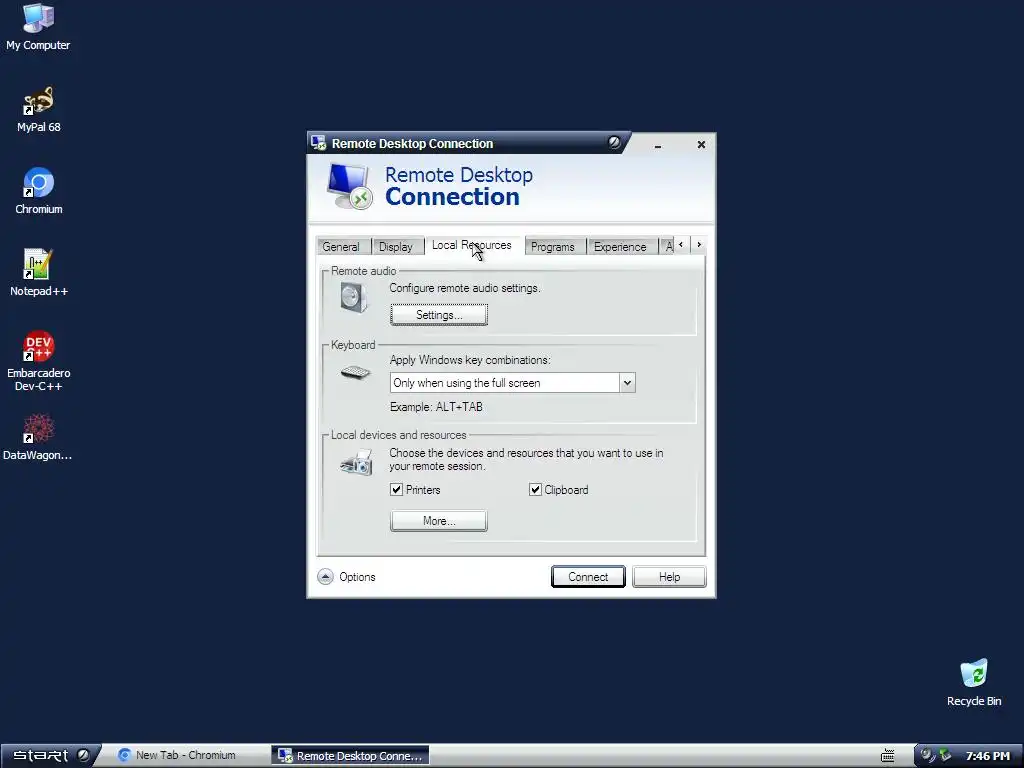Click the 7:46 PM clock
Viewport: 1024px width, 768px height.
(x=987, y=756)
